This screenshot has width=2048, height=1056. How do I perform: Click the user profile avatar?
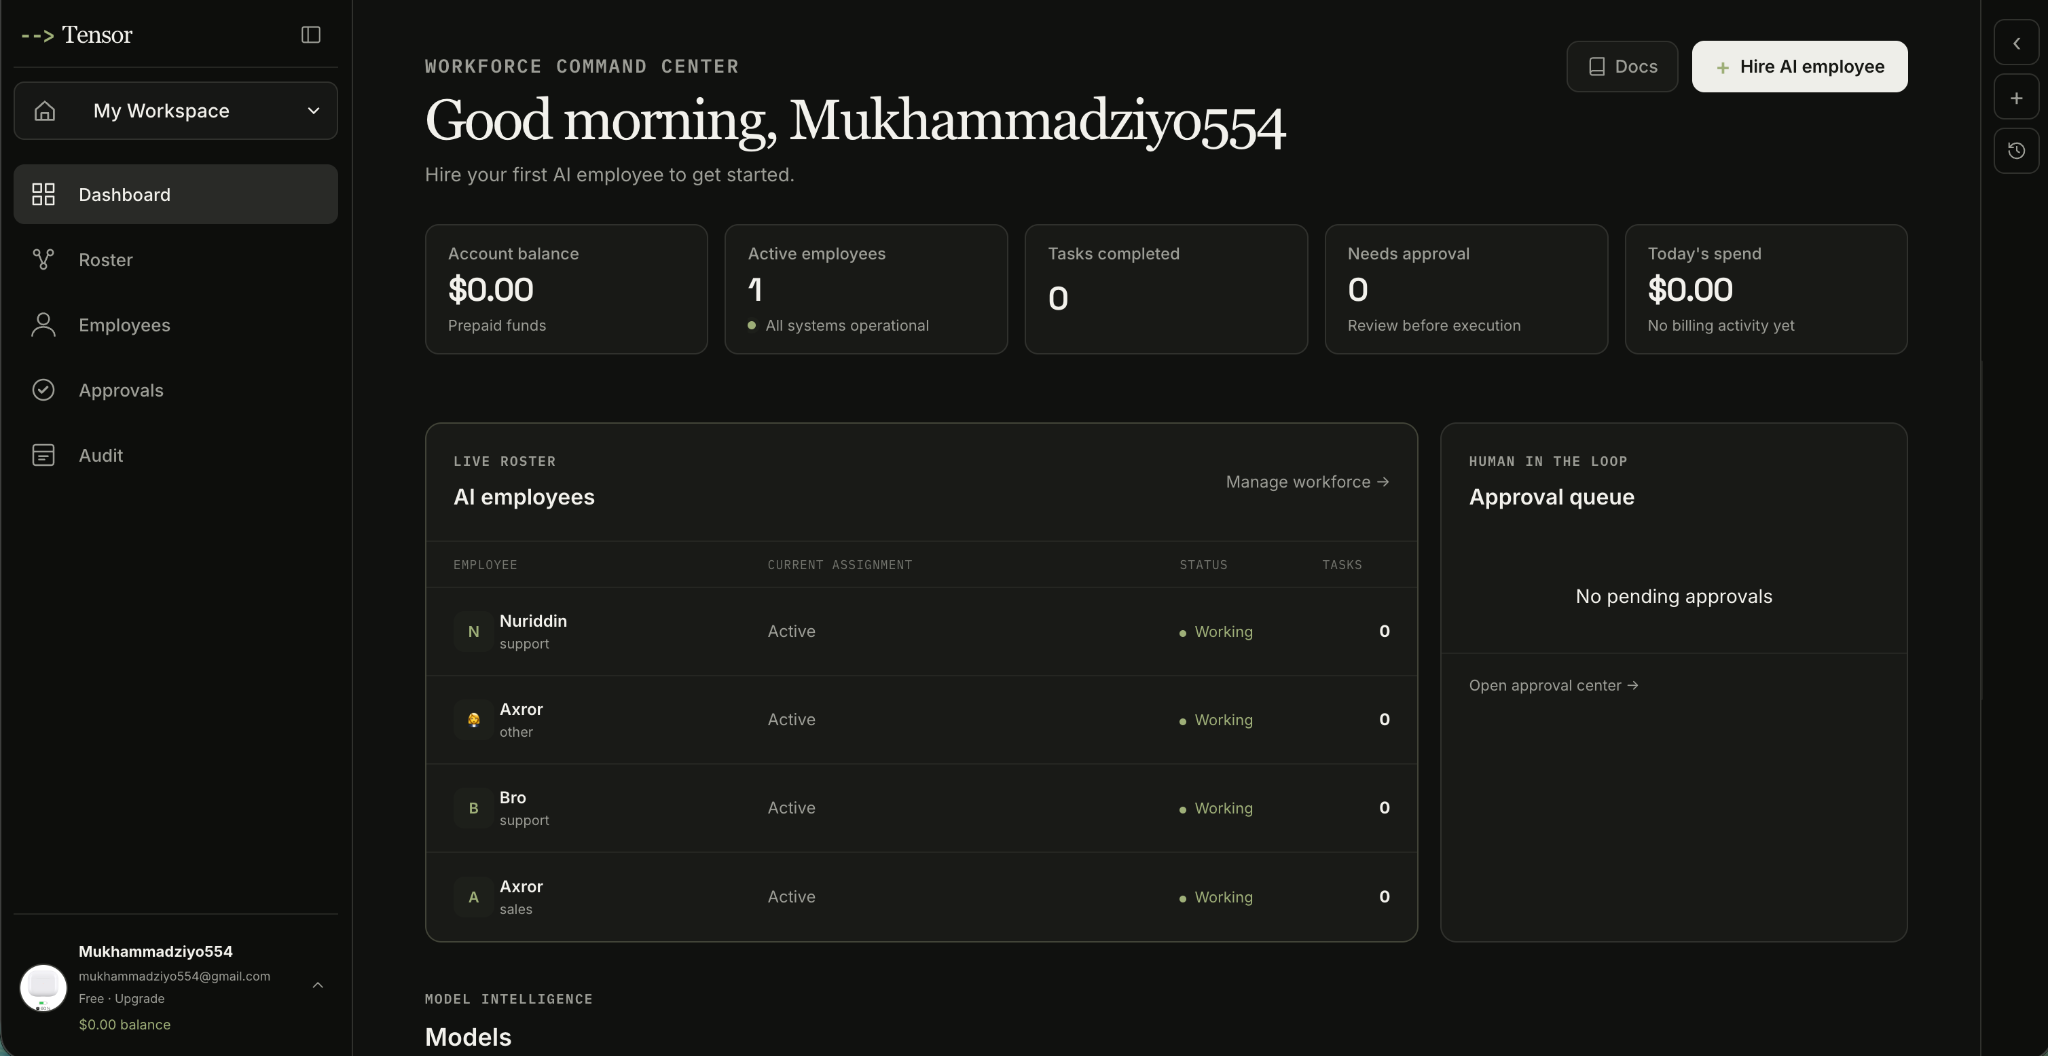coord(43,988)
